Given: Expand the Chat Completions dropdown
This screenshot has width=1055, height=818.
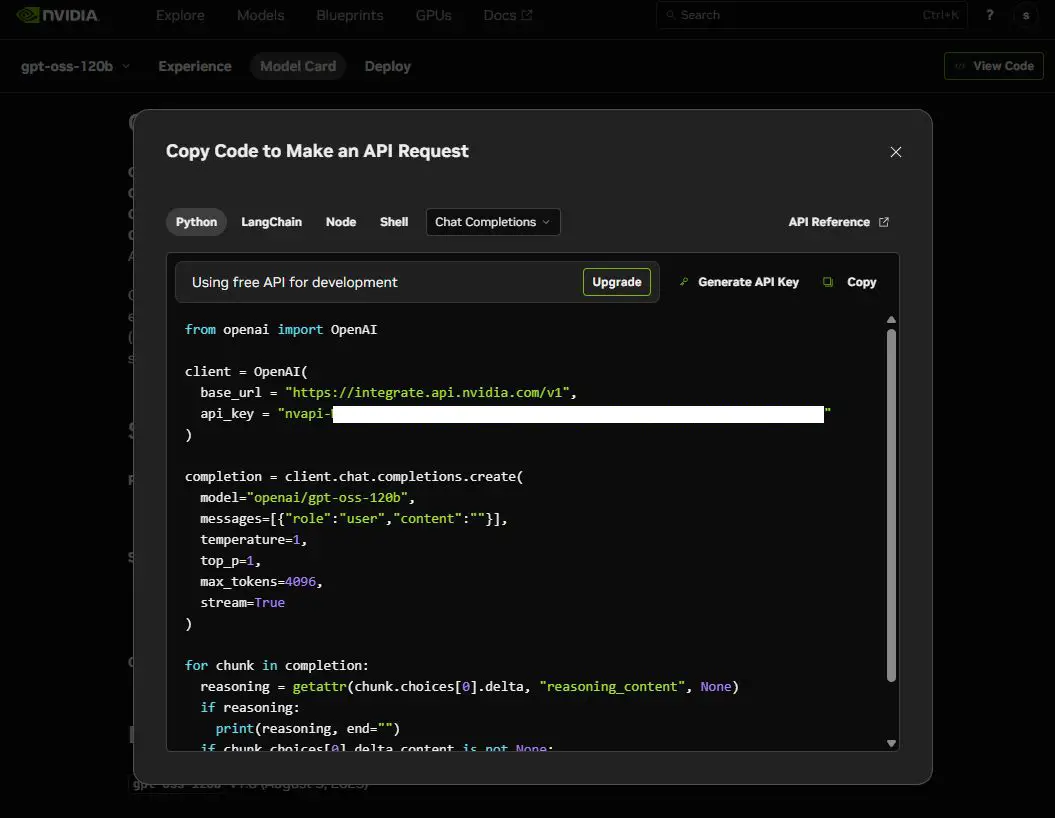Looking at the screenshot, I should [493, 222].
